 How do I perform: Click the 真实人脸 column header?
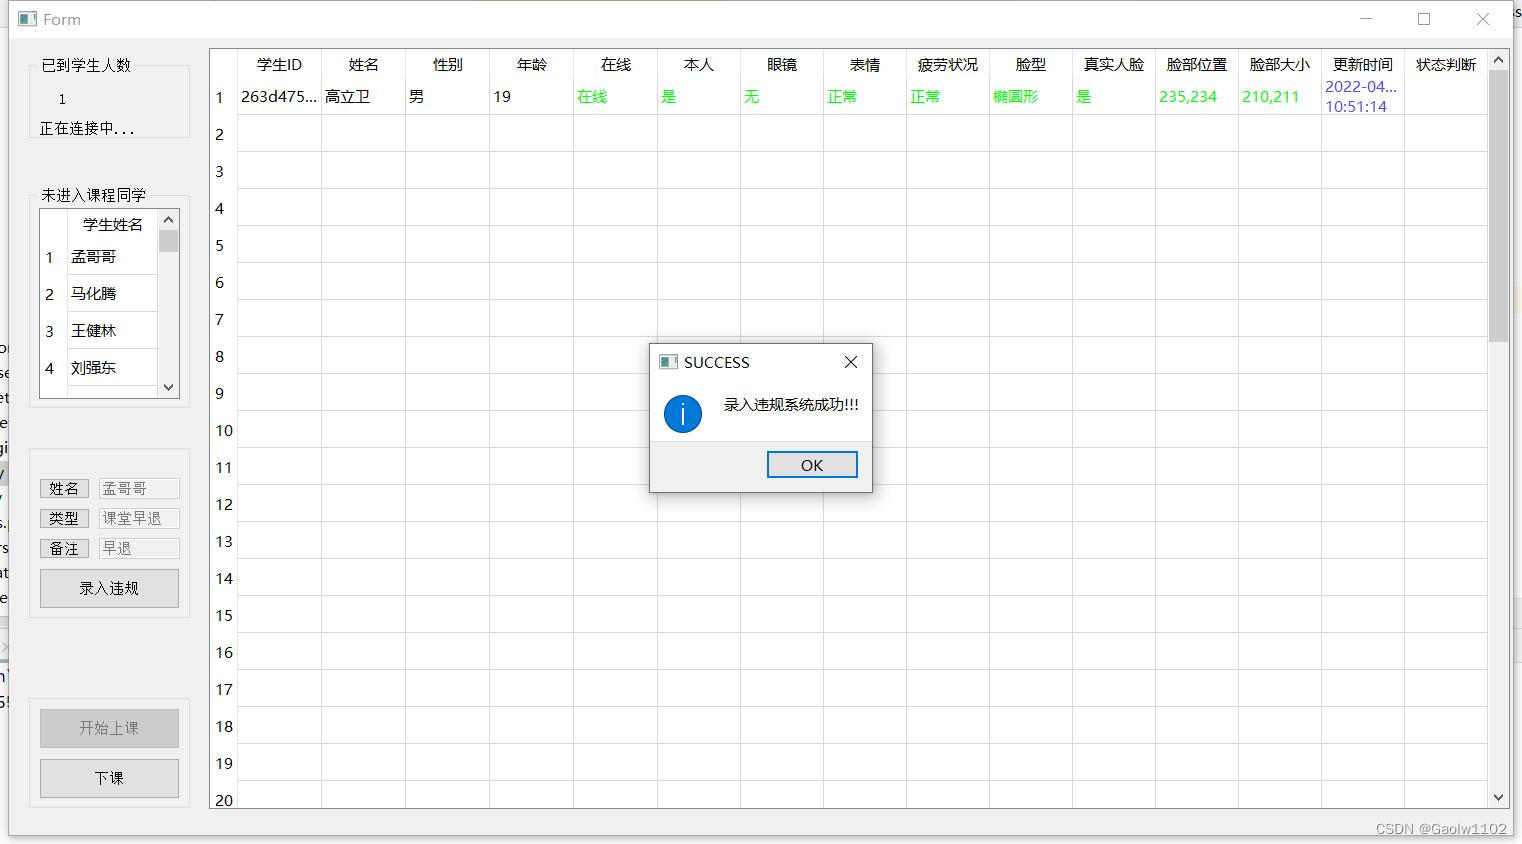coord(1113,64)
